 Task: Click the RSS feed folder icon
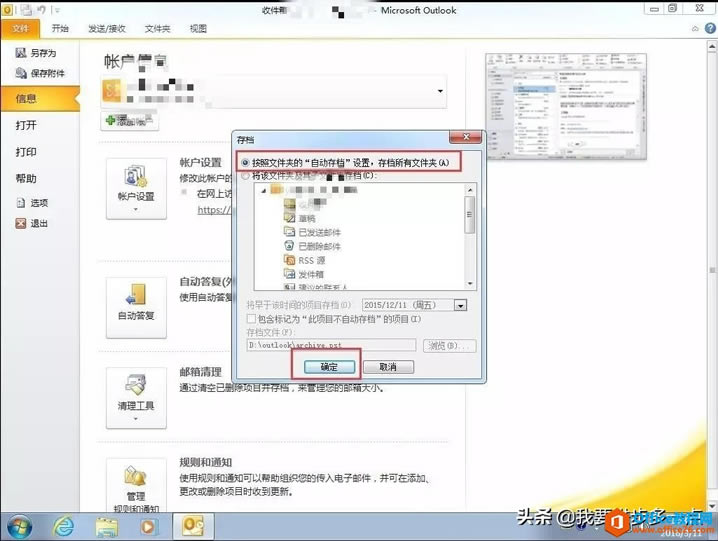click(x=289, y=260)
